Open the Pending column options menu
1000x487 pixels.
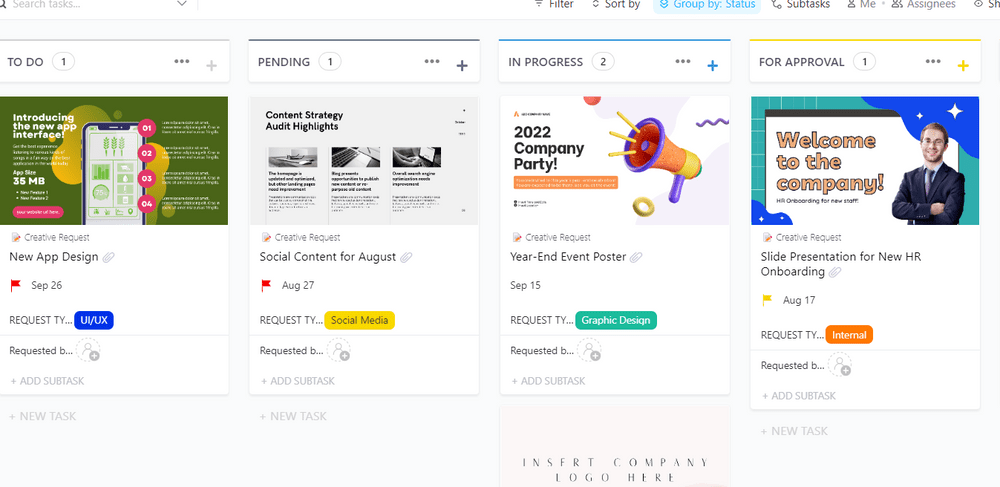tap(432, 62)
